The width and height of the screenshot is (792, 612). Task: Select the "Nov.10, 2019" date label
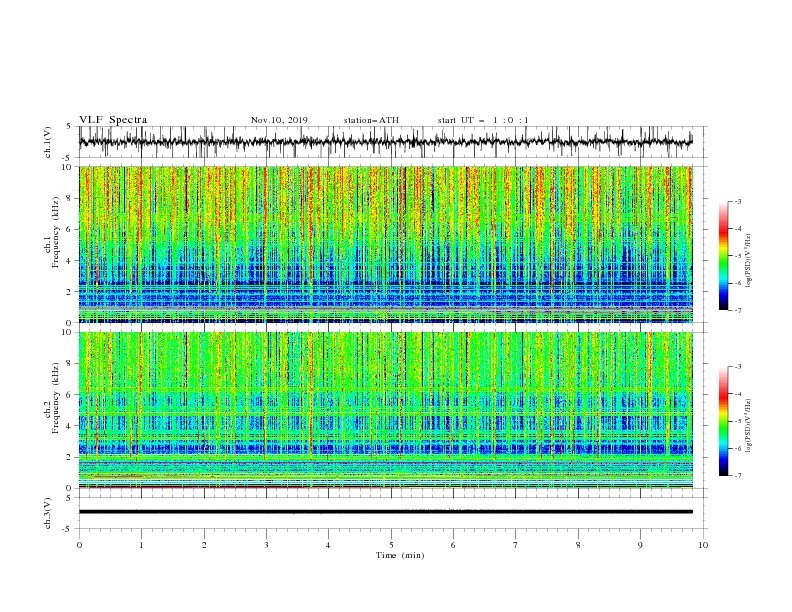click(x=279, y=120)
